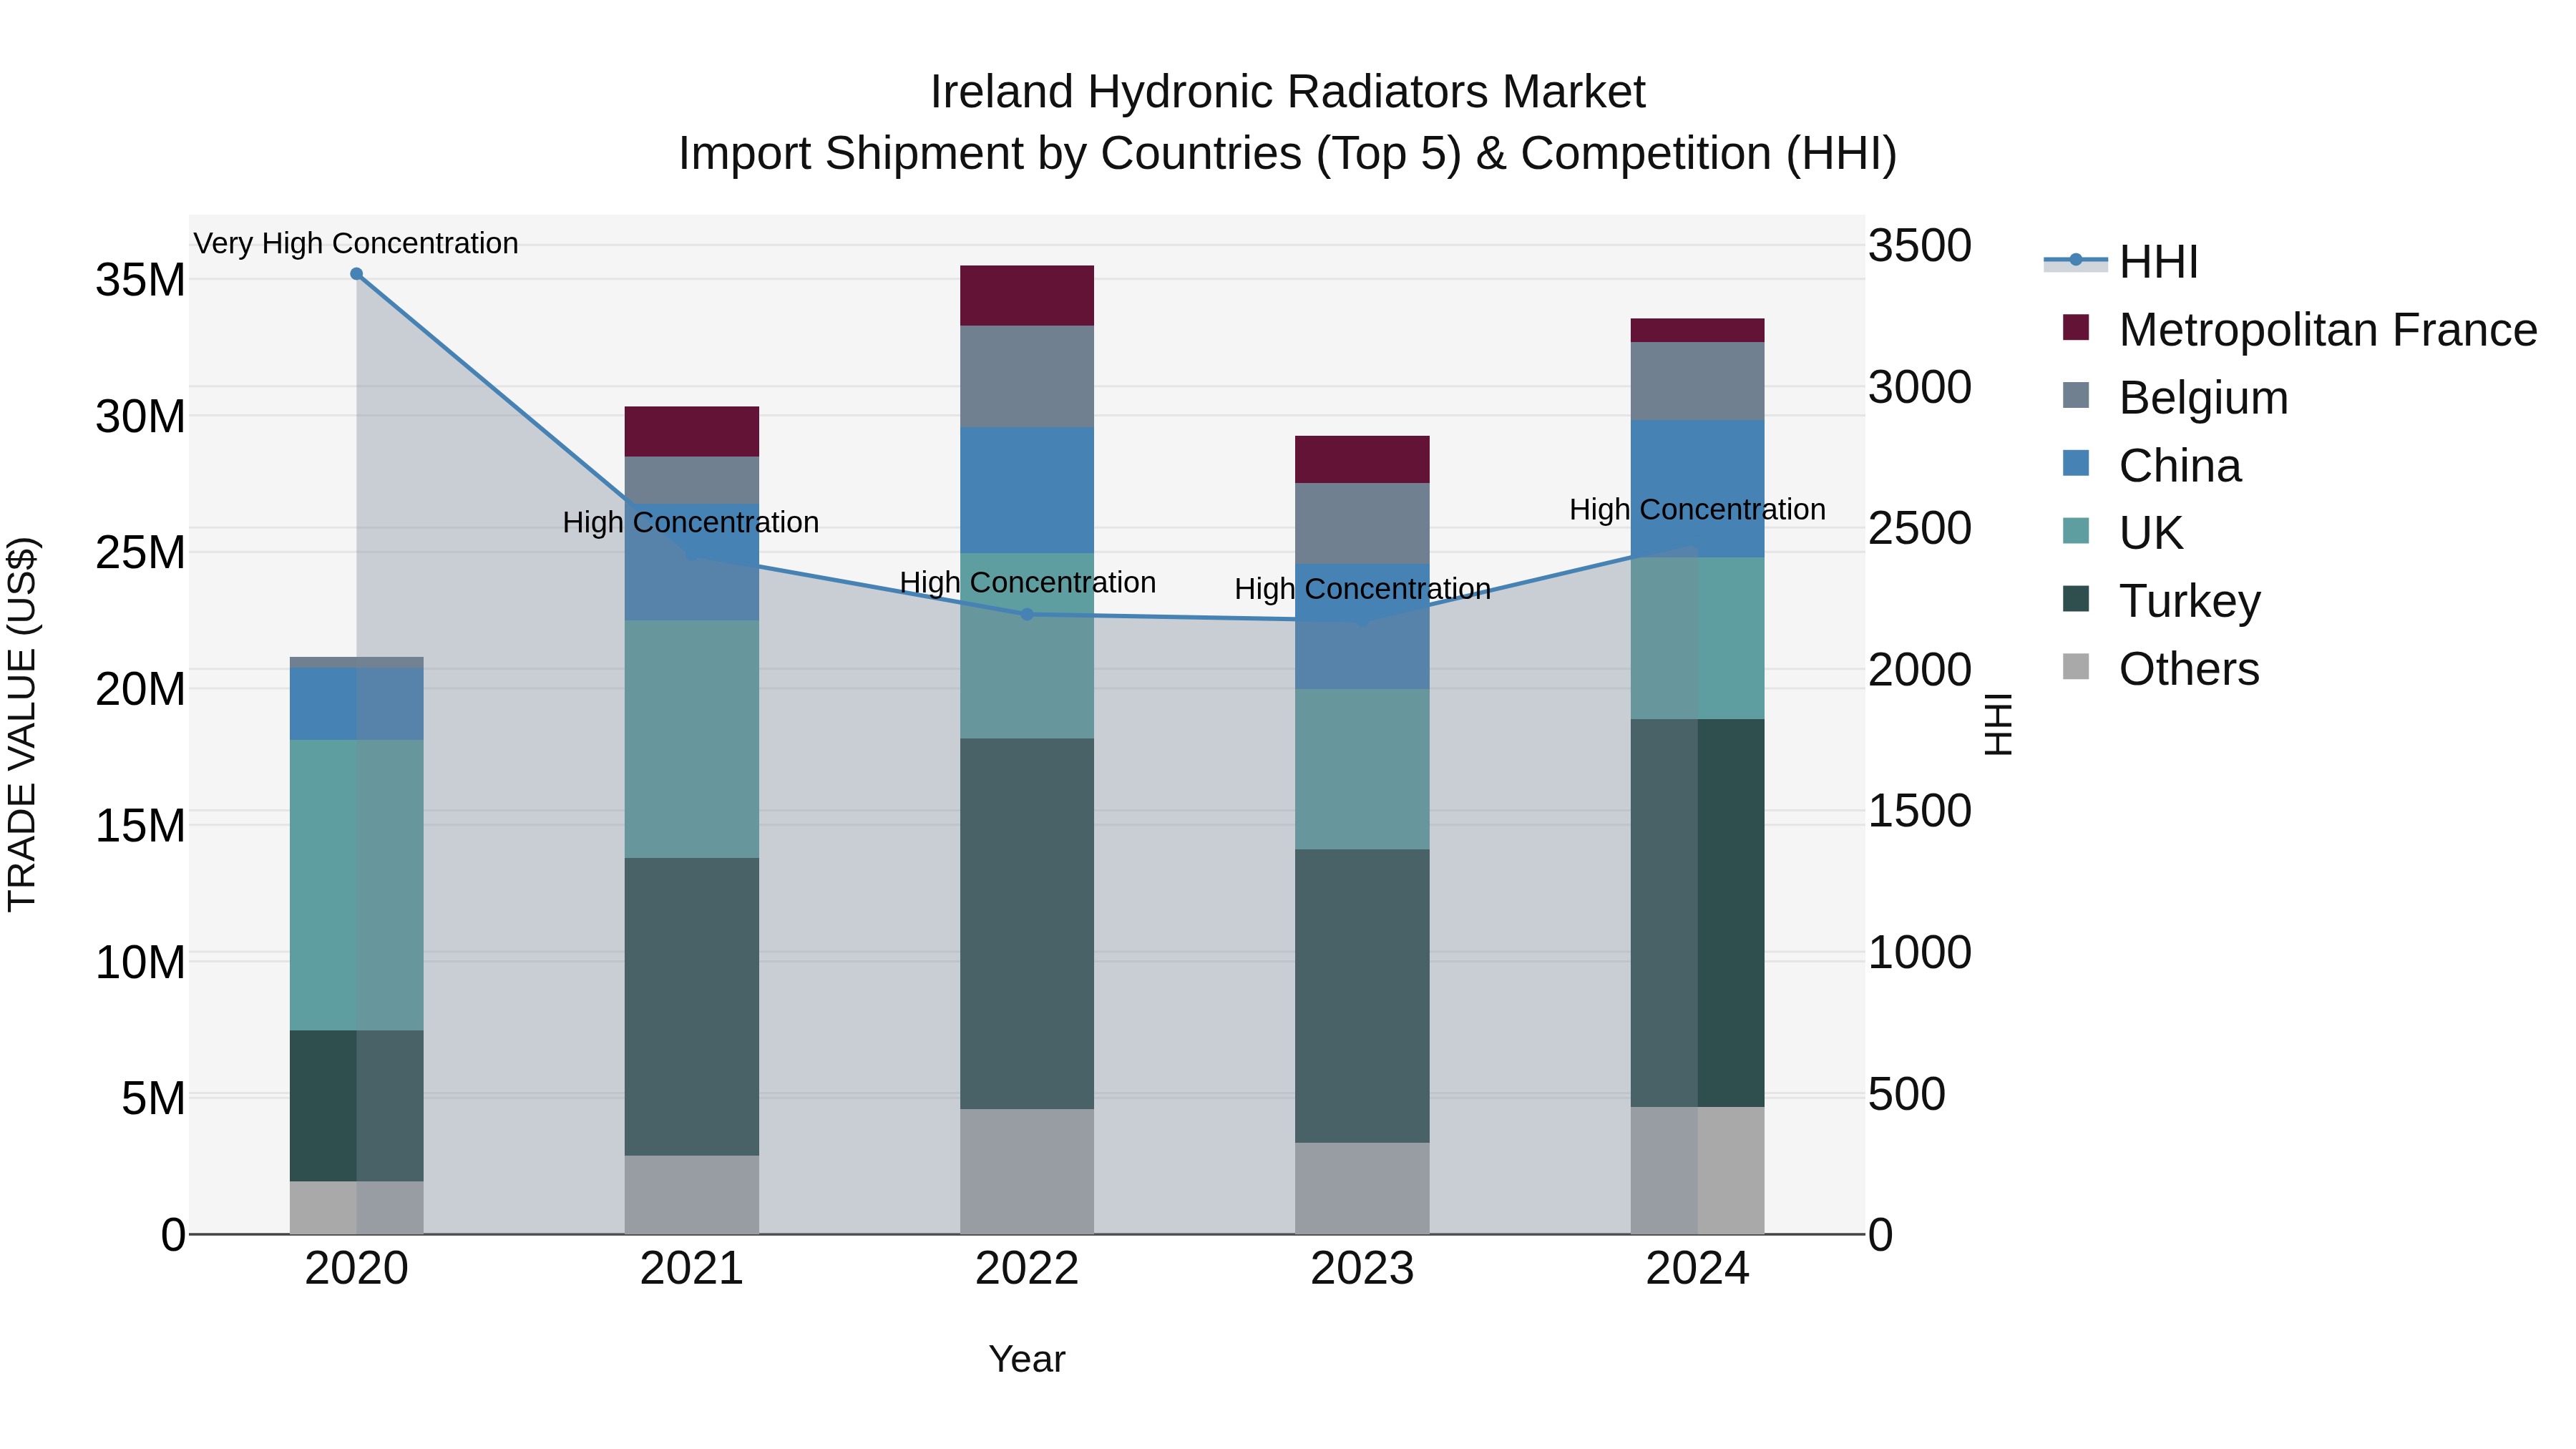Click the 25M y-axis tick label
2576x1449 pixels.
coord(141,552)
